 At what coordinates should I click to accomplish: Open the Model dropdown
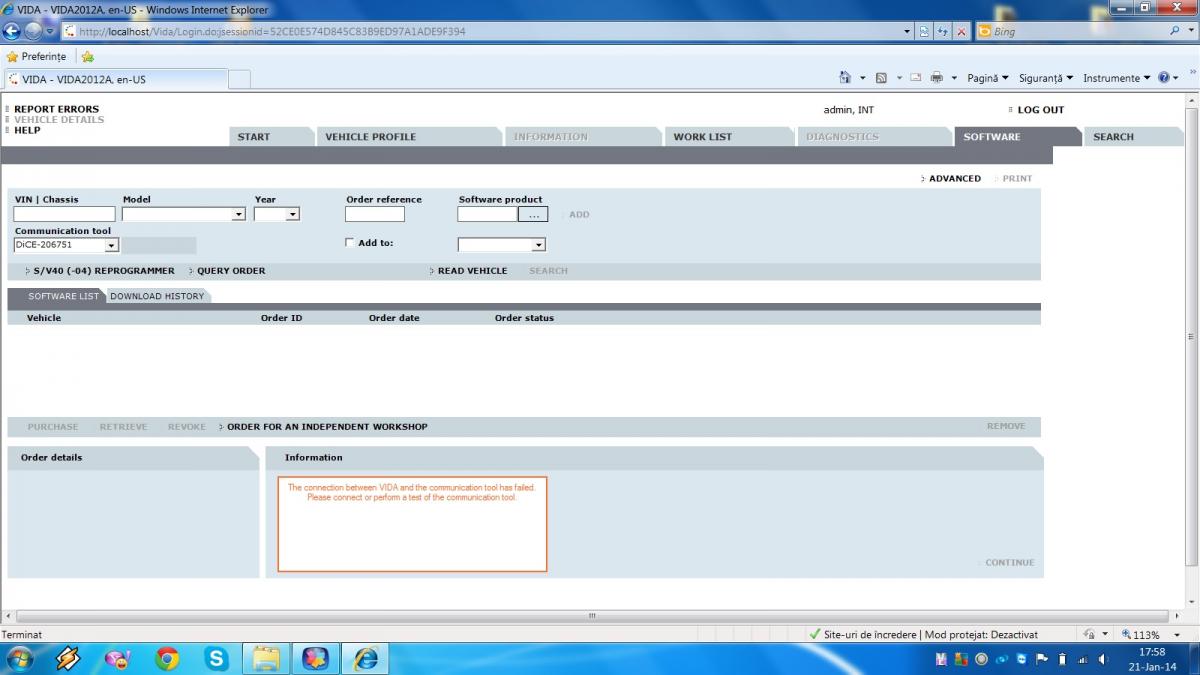tap(238, 214)
